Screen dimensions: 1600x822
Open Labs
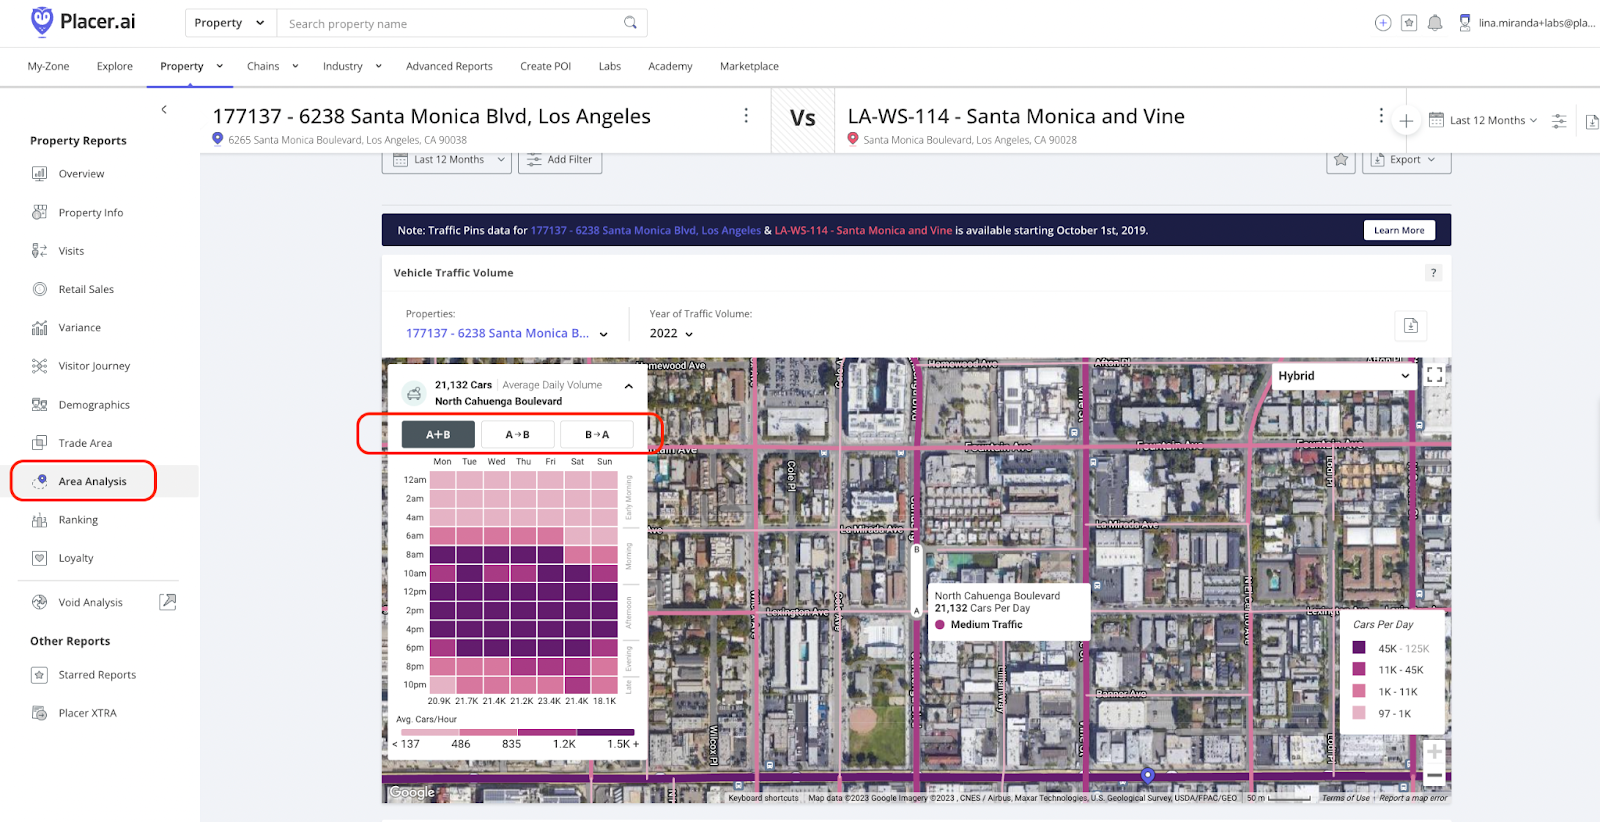(610, 66)
